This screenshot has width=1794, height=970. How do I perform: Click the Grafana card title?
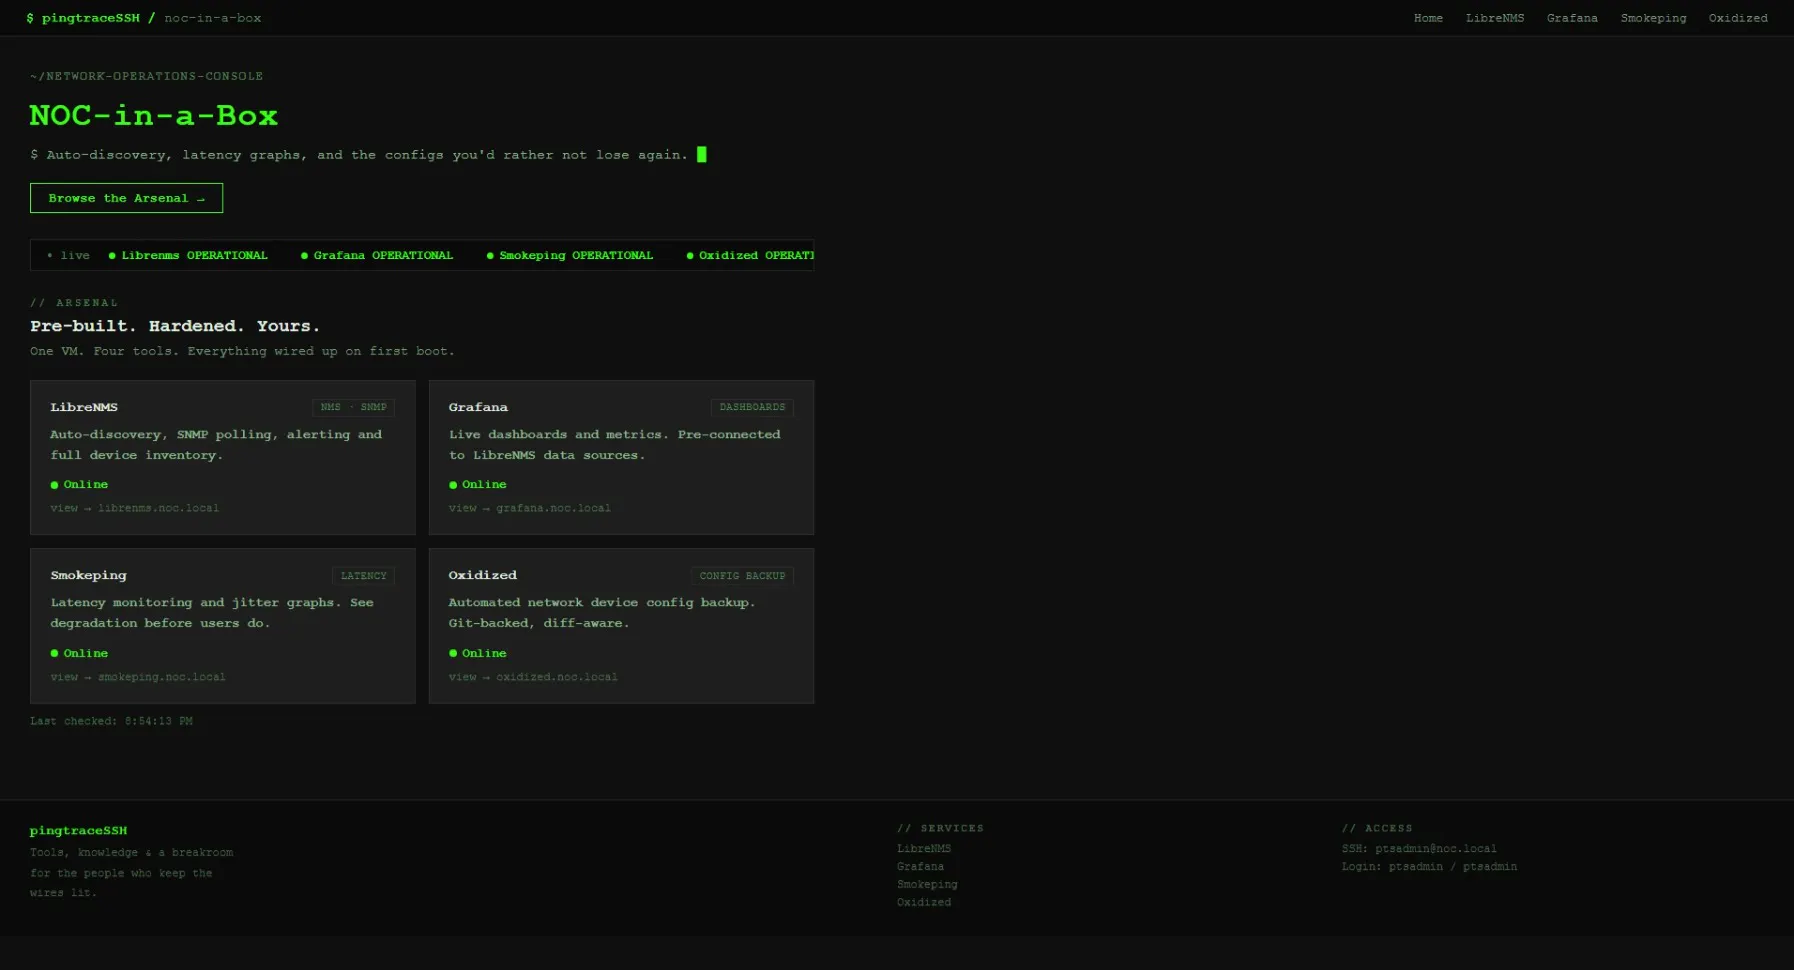(478, 407)
